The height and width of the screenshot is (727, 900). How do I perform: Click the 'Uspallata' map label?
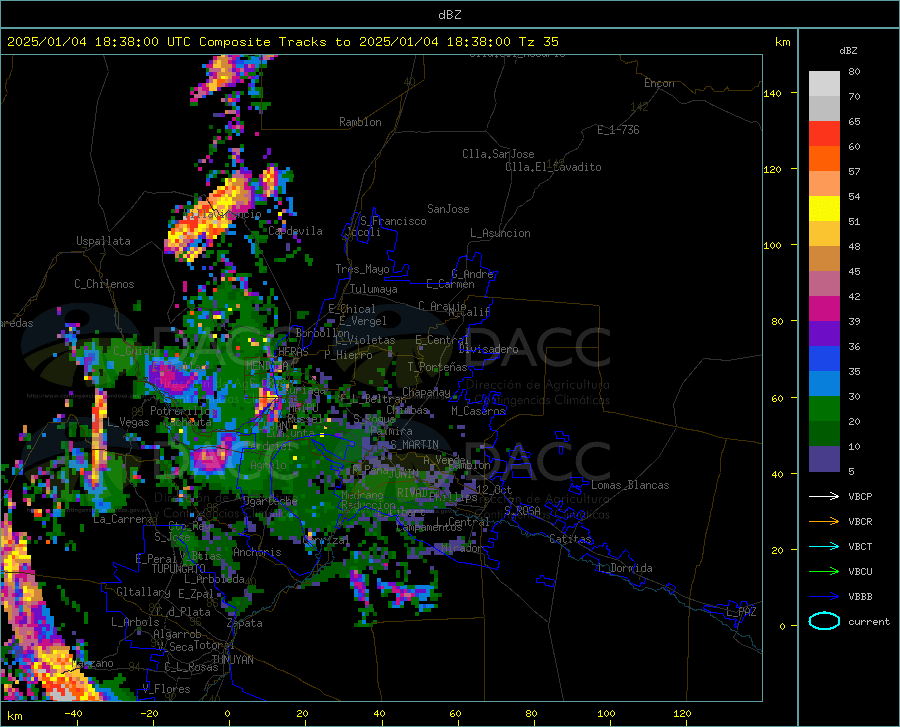coord(103,241)
